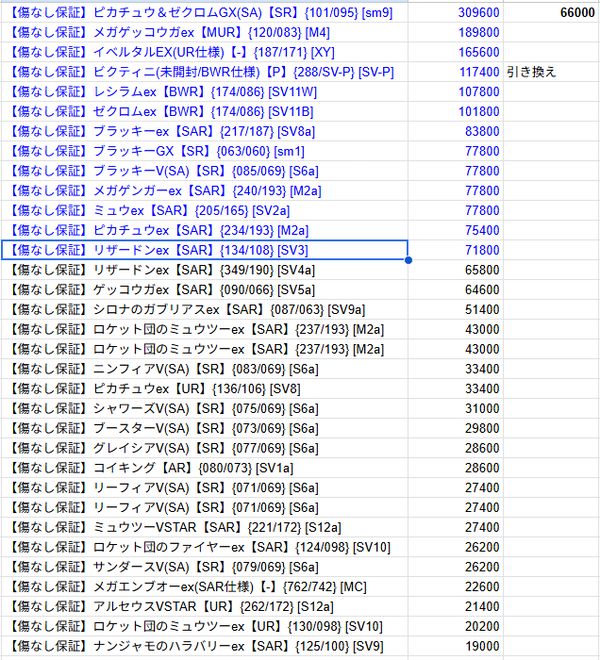Select the ブースターV(SA) cell
600x660 pixels.
point(204,428)
